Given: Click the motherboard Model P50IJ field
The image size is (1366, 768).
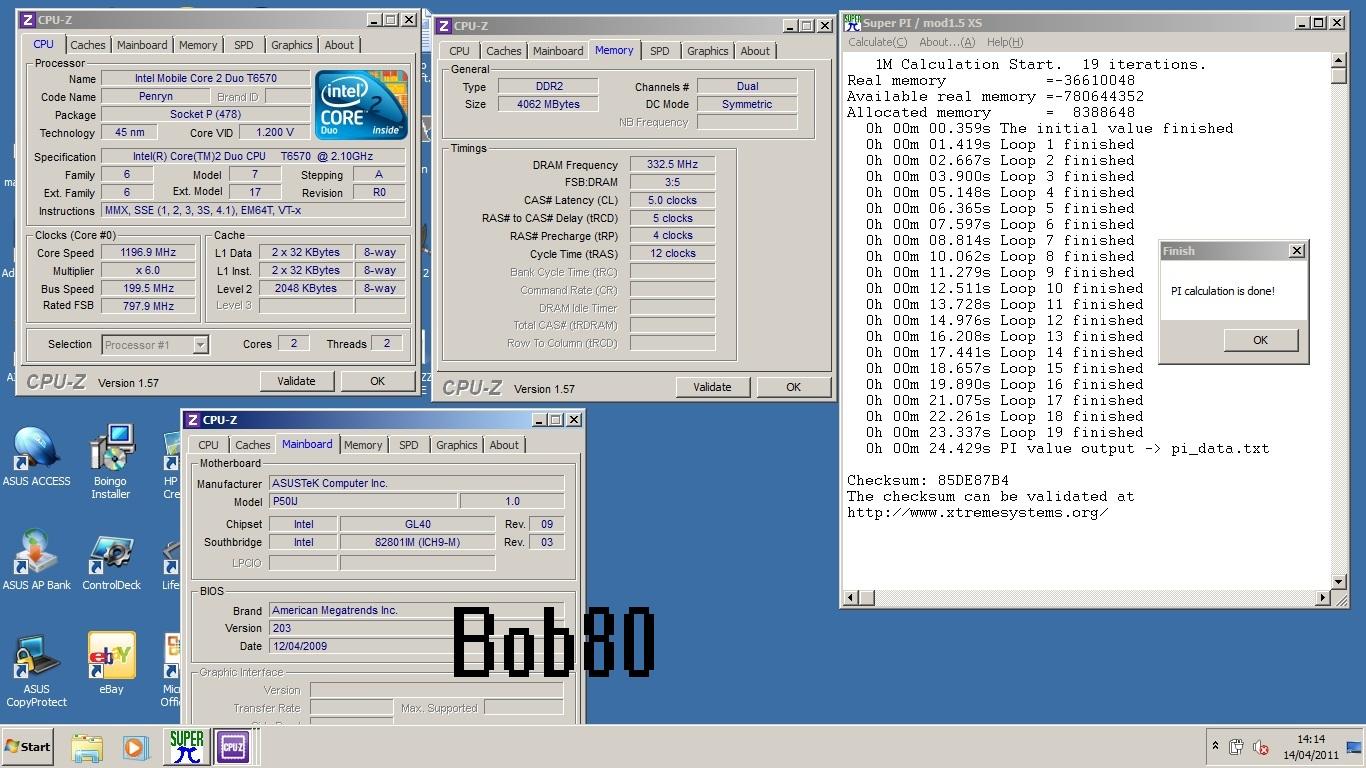Looking at the screenshot, I should point(364,502).
